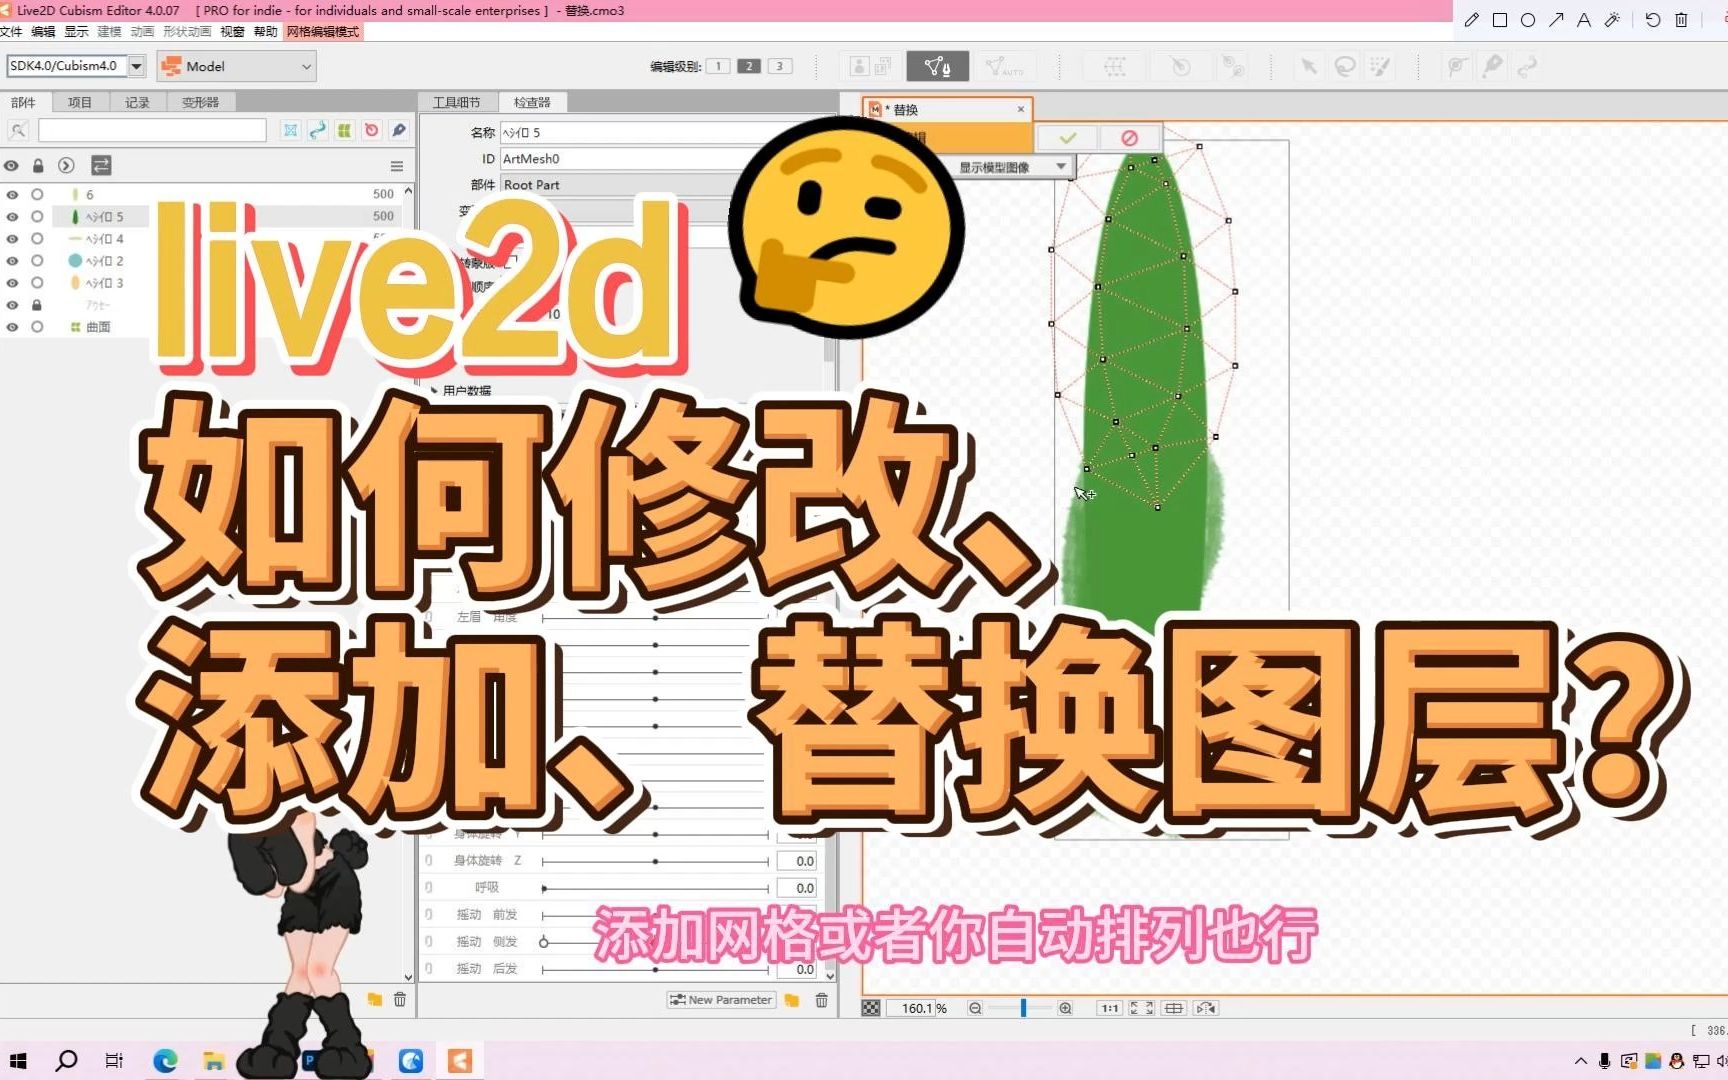Select the arrow selection tool
Screen dimensions: 1728x1080
tap(1308, 66)
